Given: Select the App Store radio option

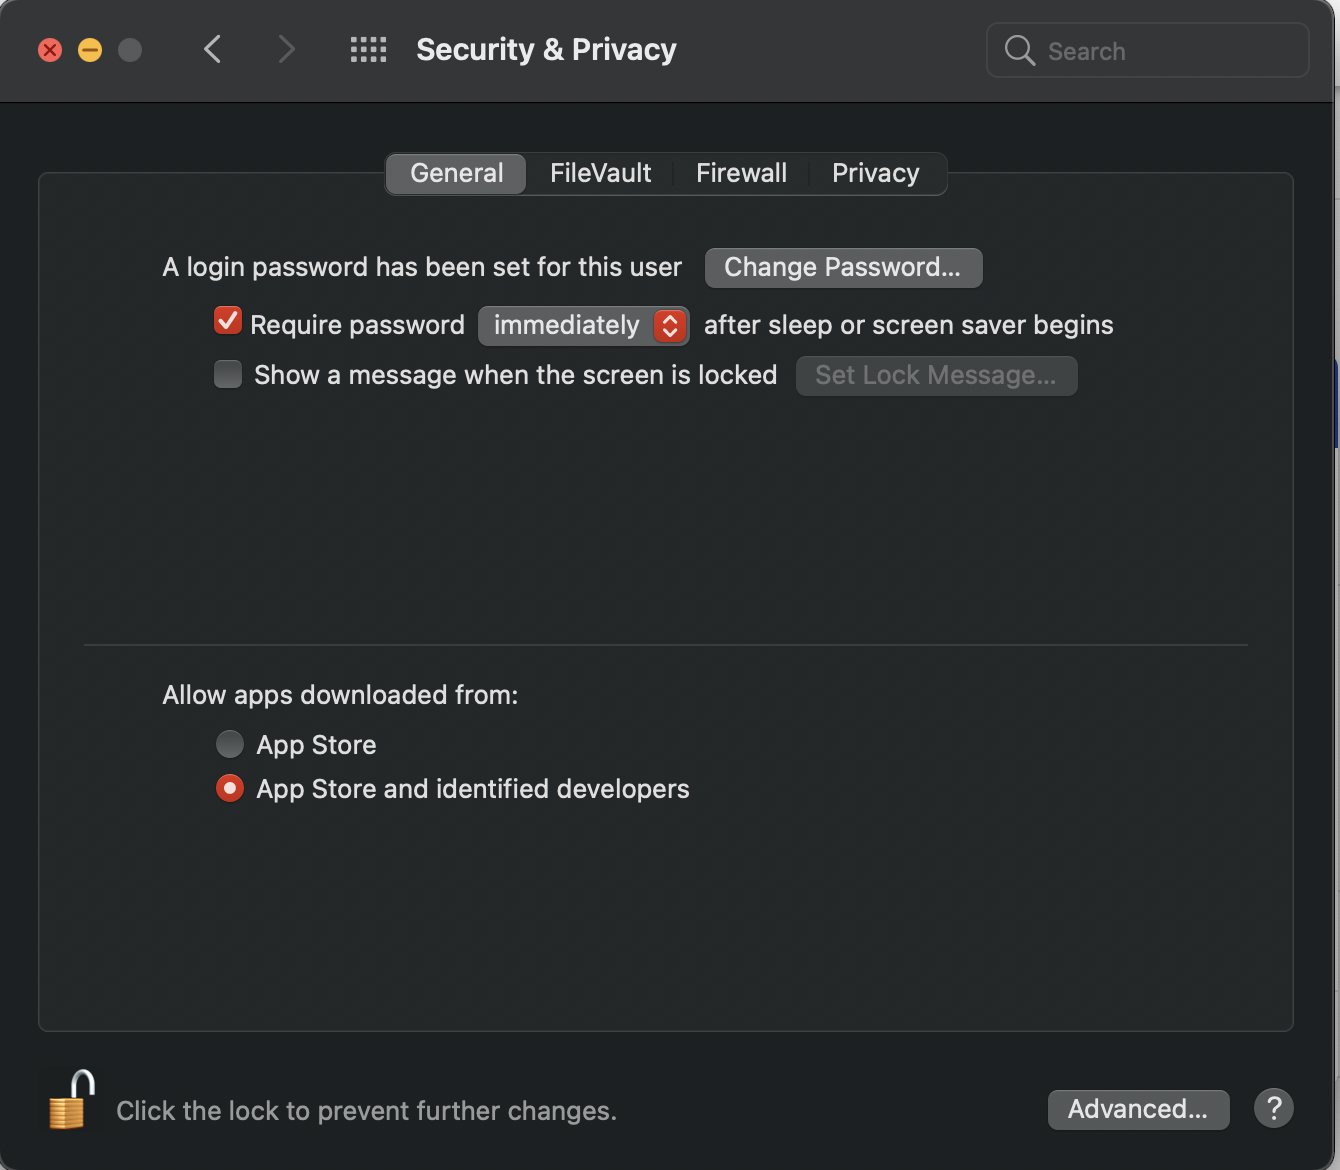Looking at the screenshot, I should [230, 744].
